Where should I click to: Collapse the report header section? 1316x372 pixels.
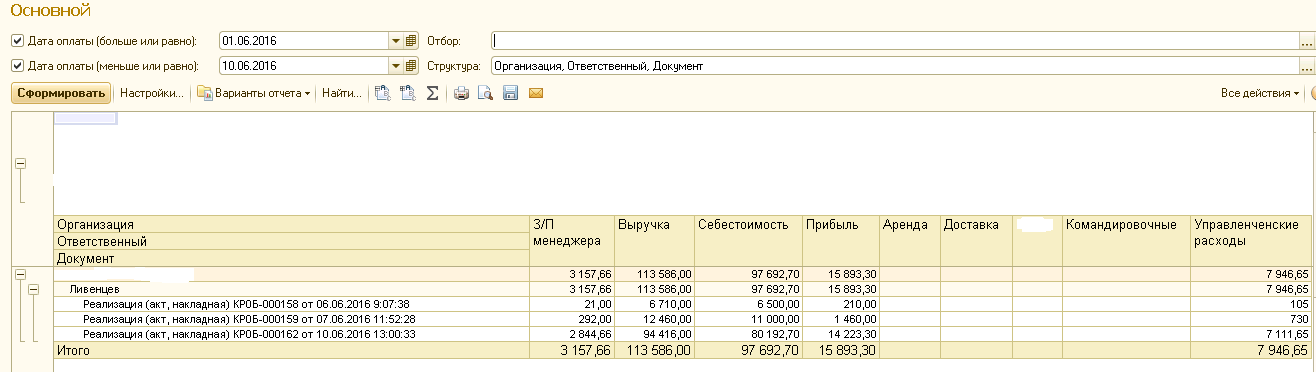(19, 164)
